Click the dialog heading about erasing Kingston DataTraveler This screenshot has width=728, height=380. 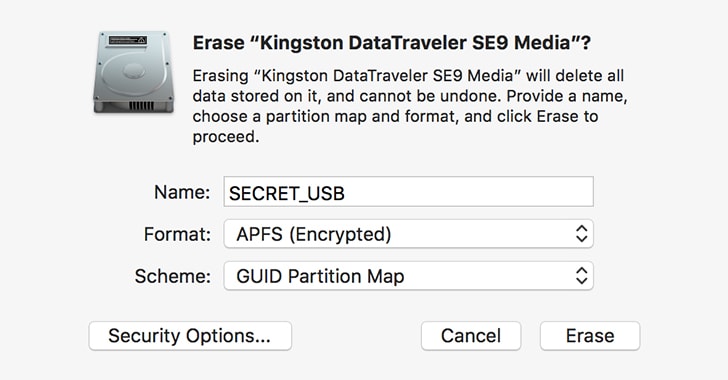(x=392, y=43)
